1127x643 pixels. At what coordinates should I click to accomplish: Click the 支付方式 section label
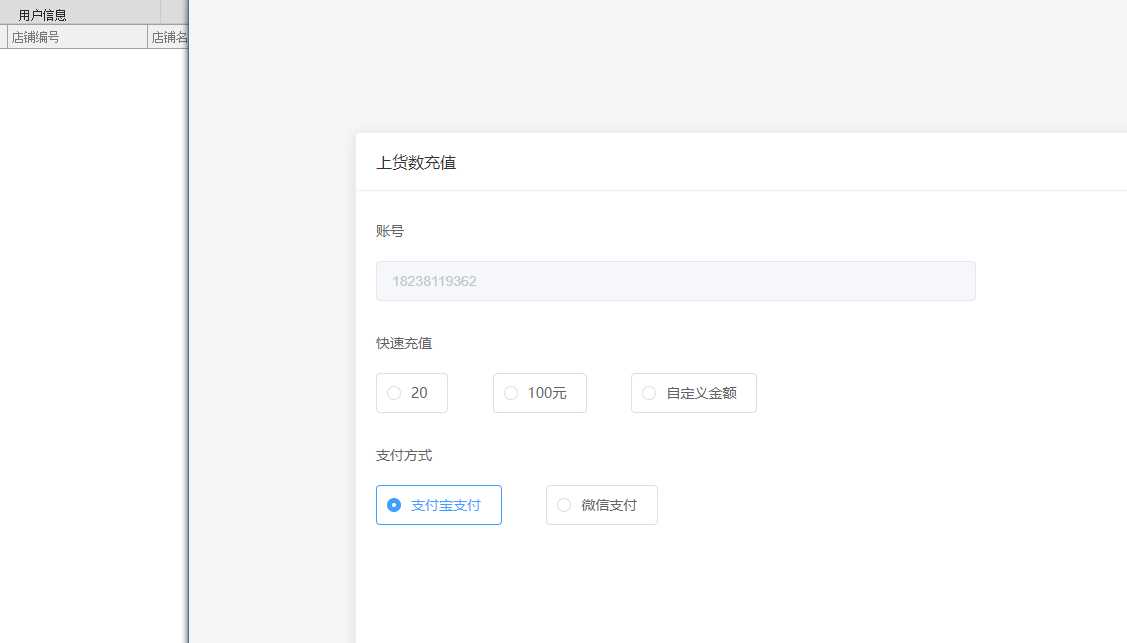(404, 455)
